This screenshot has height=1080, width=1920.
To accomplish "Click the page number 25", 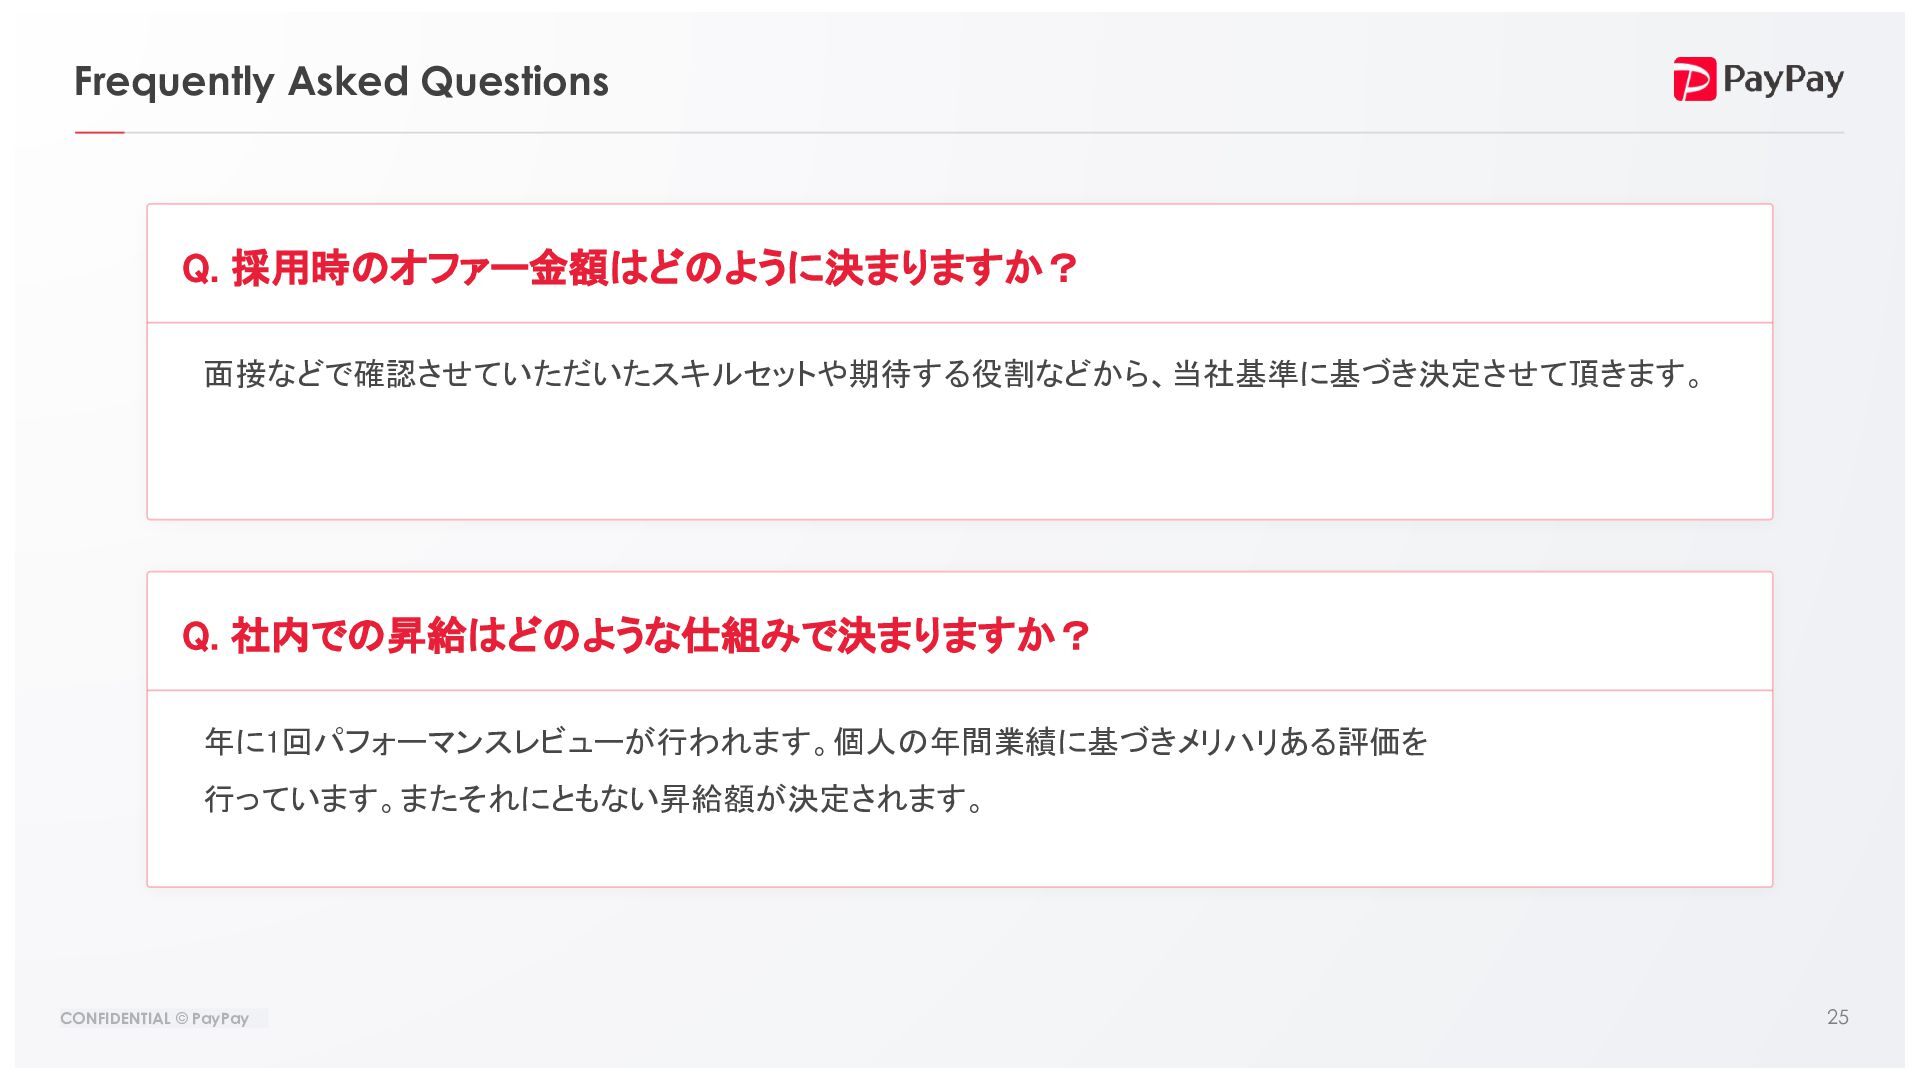I will 1837,1017.
